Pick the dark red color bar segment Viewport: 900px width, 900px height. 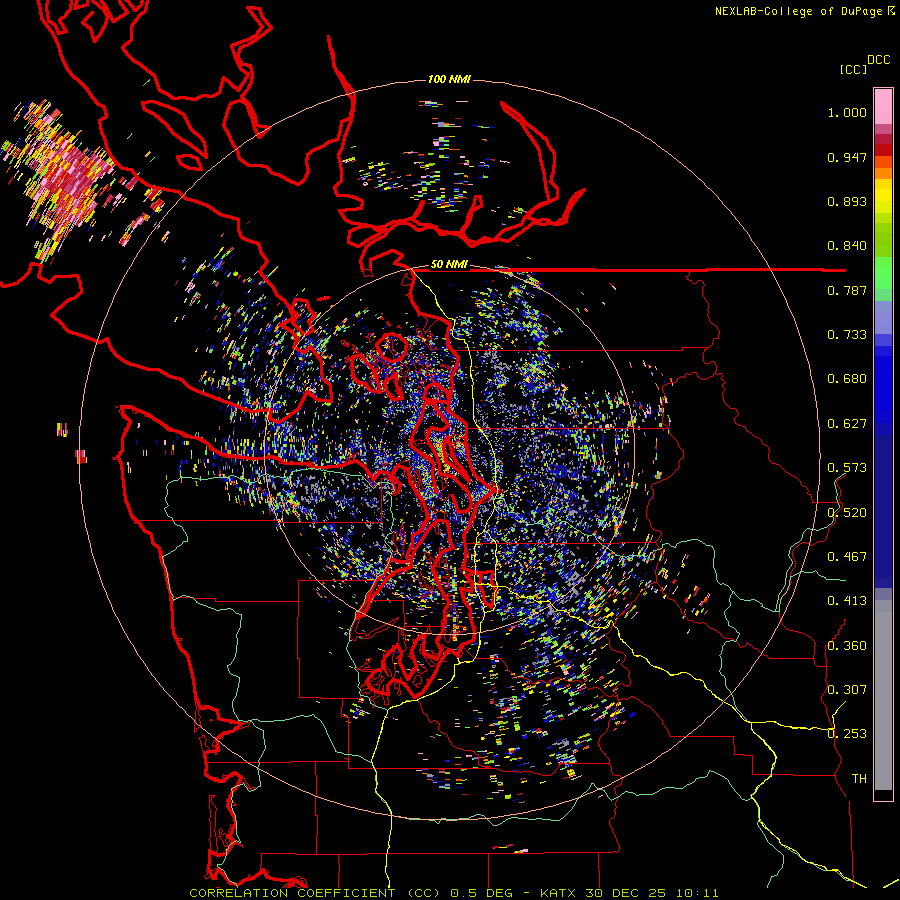[x=883, y=150]
